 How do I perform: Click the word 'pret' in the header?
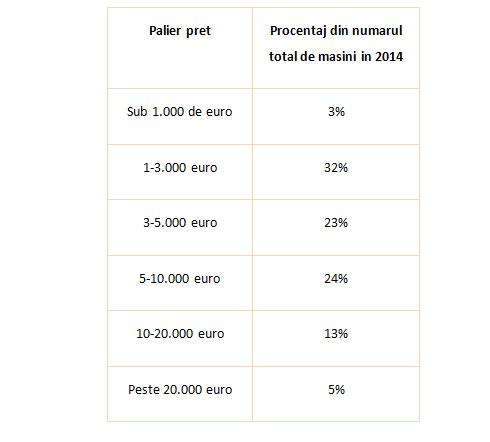(198, 31)
